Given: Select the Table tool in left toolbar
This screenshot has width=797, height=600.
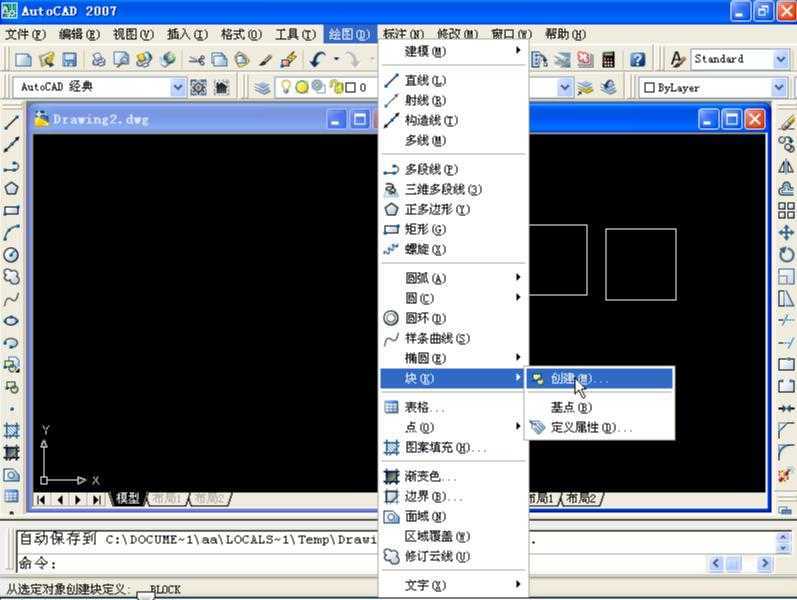Looking at the screenshot, I should click(x=11, y=496).
